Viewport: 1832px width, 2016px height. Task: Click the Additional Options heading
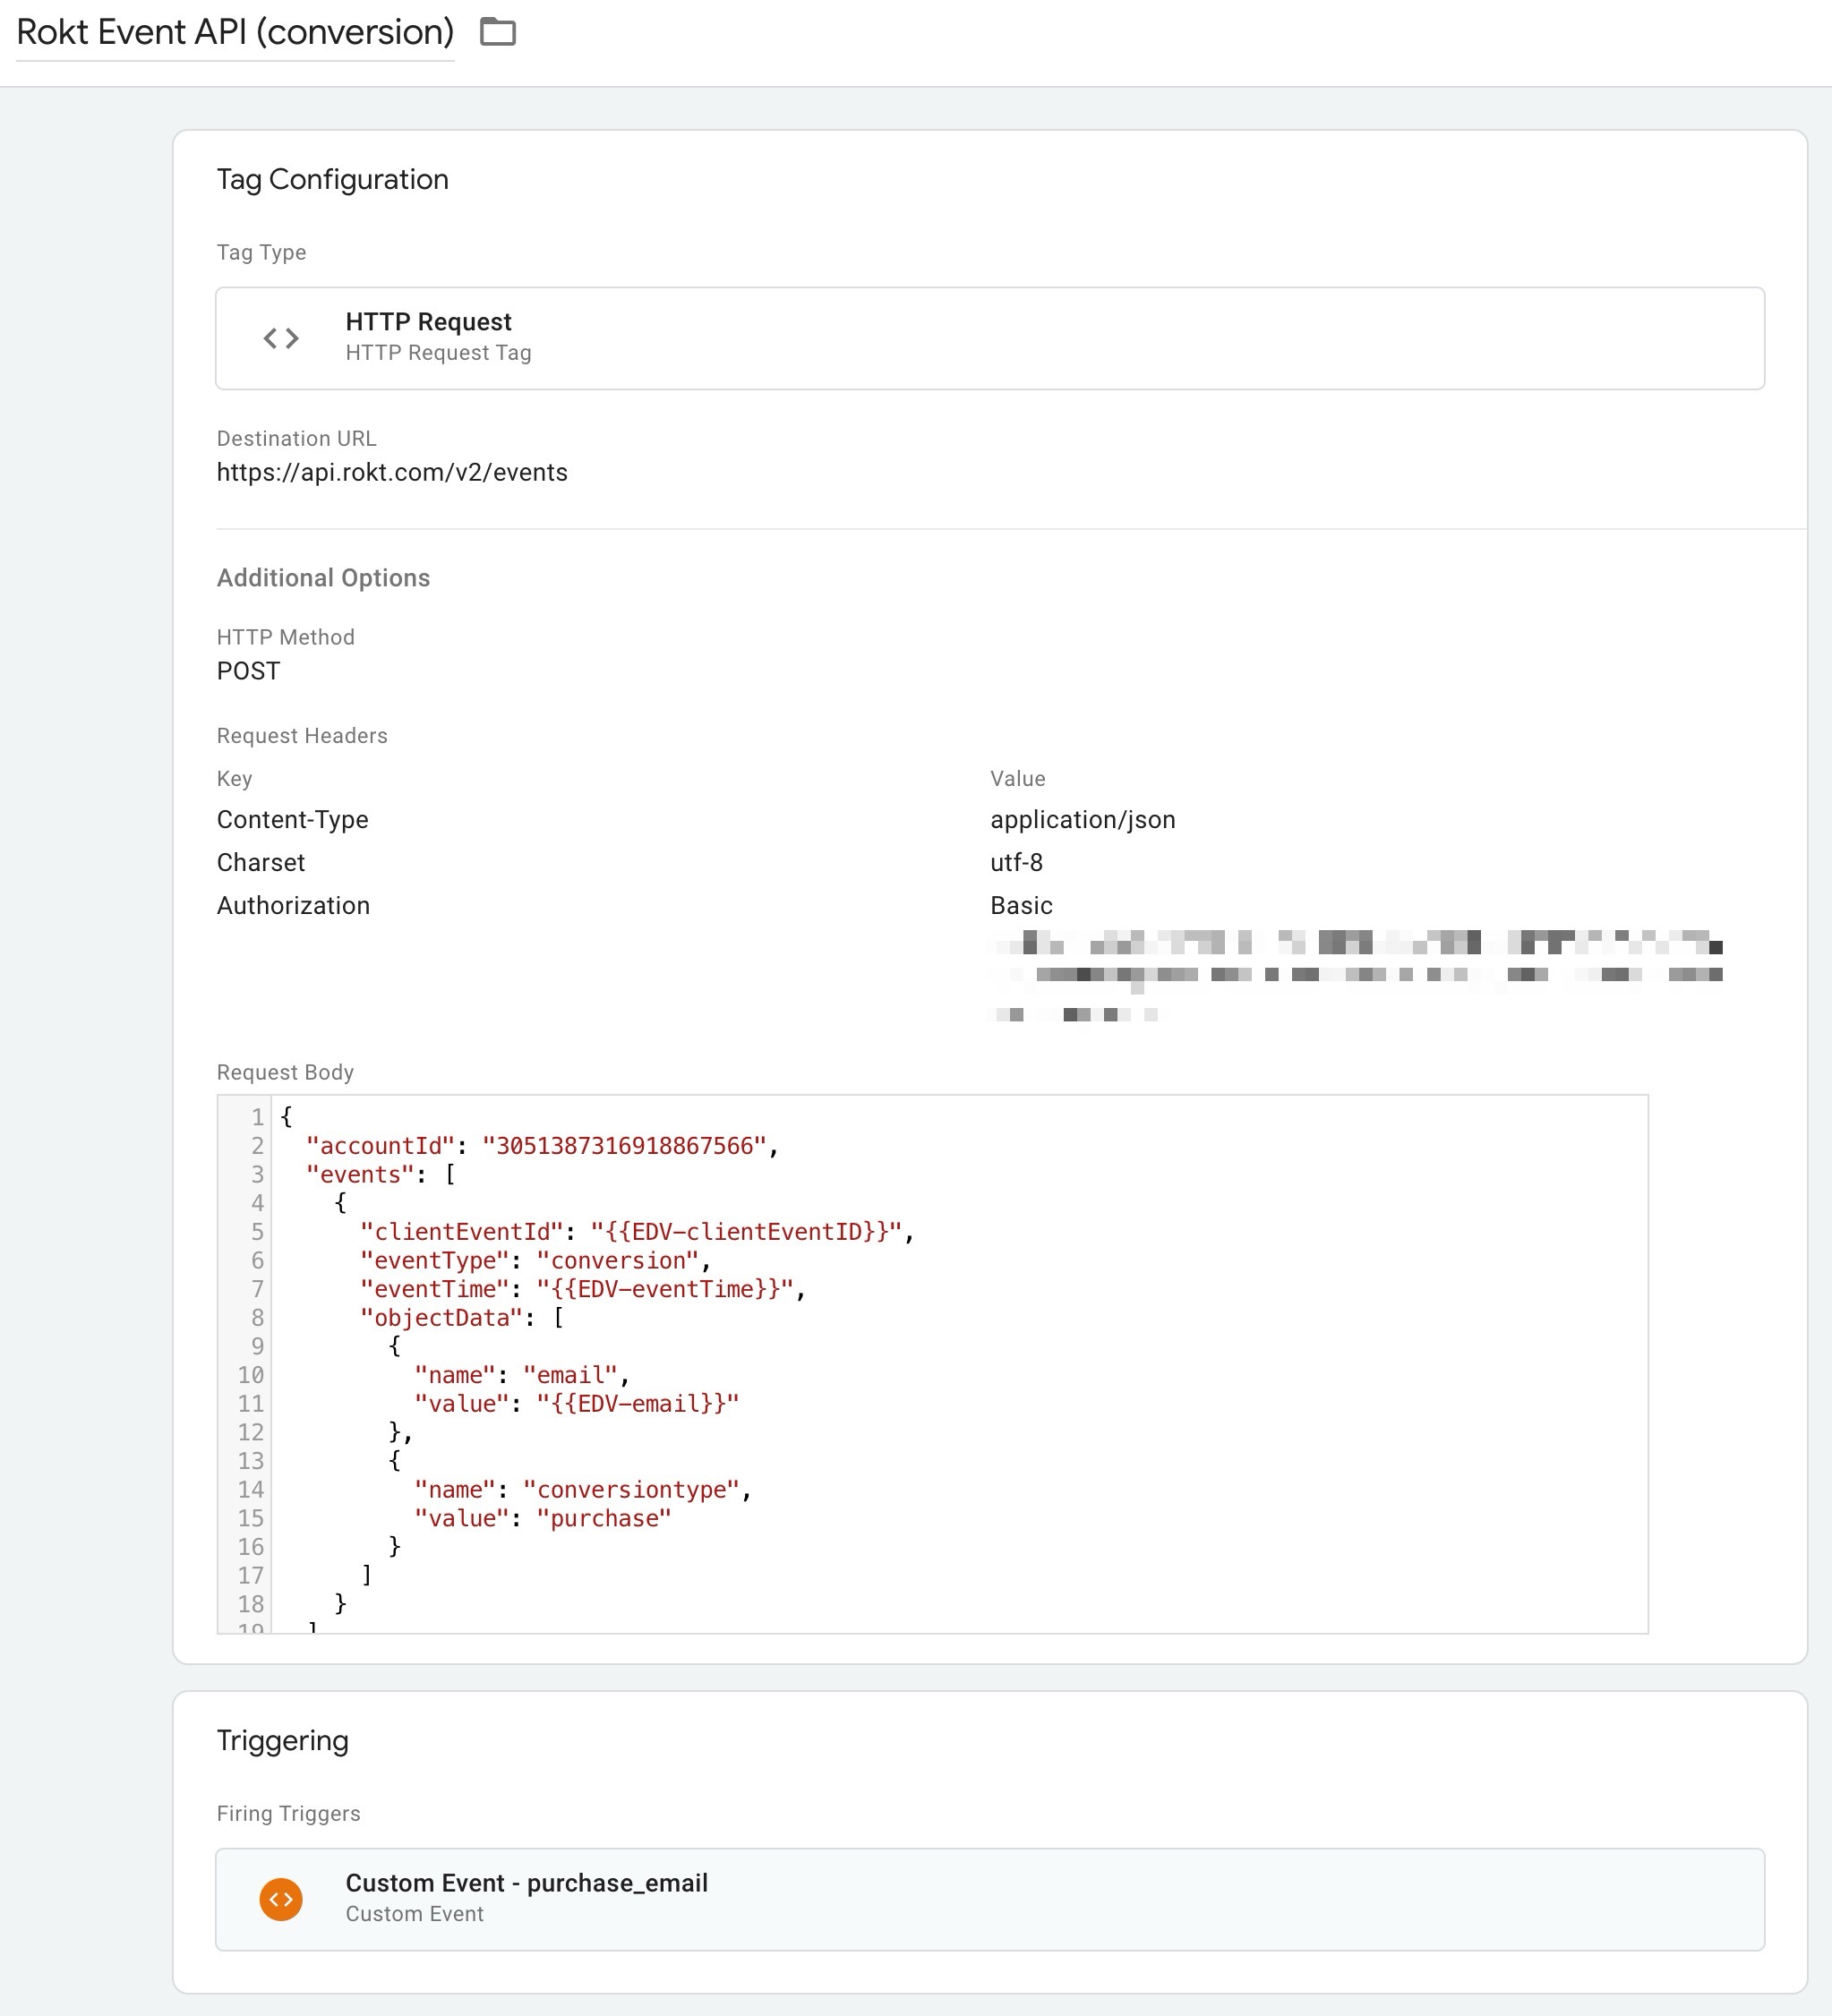pyautogui.click(x=323, y=578)
